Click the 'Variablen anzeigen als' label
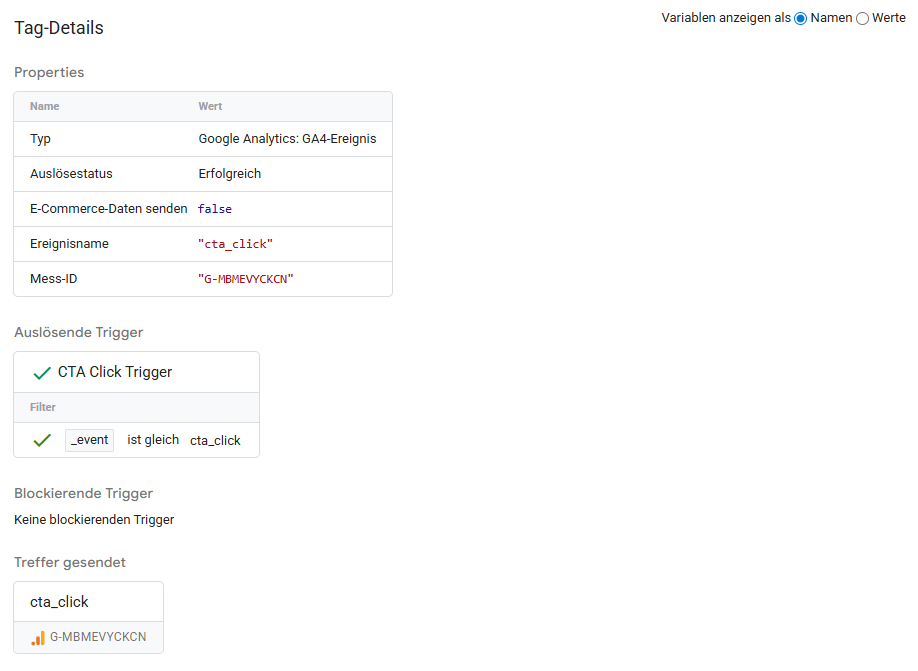The width and height of the screenshot is (918, 671). 726,18
